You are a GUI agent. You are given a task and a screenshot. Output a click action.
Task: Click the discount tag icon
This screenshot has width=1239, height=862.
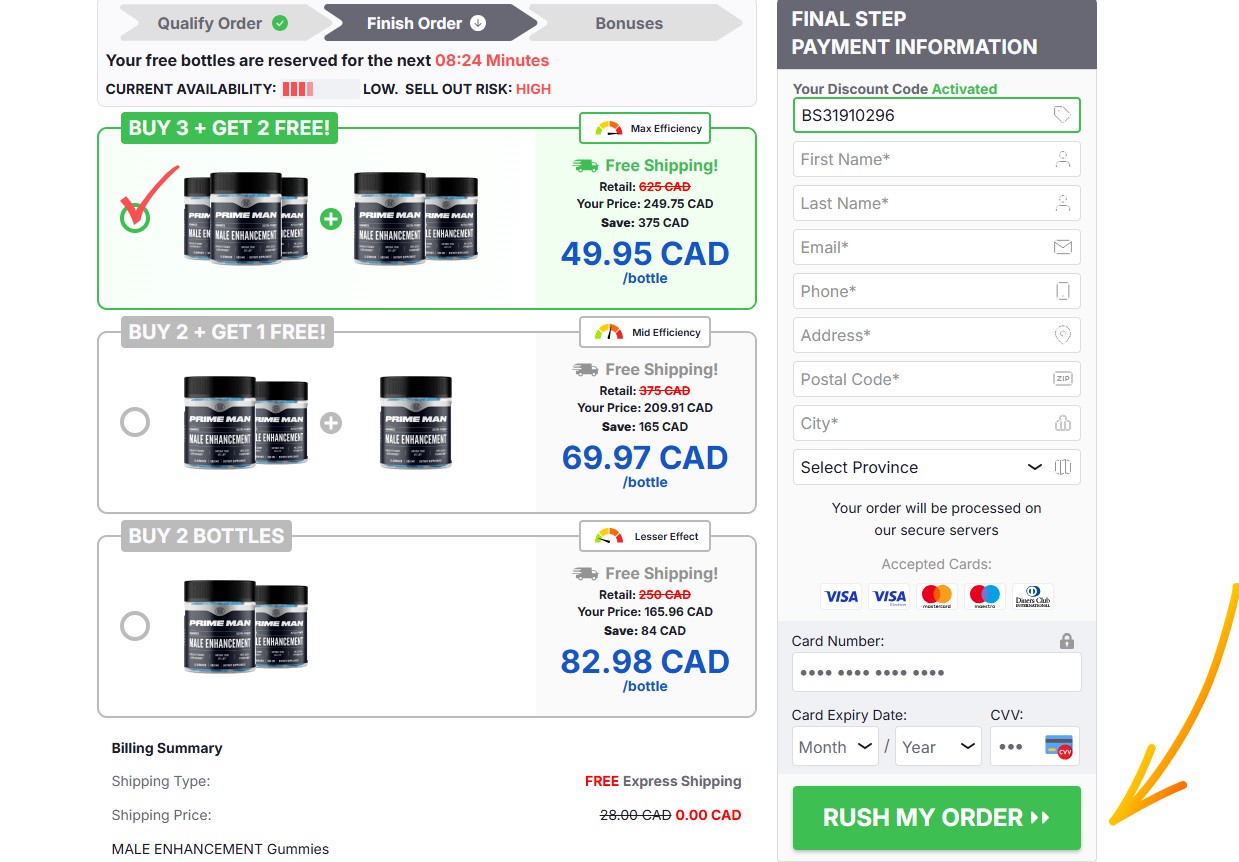click(1062, 115)
